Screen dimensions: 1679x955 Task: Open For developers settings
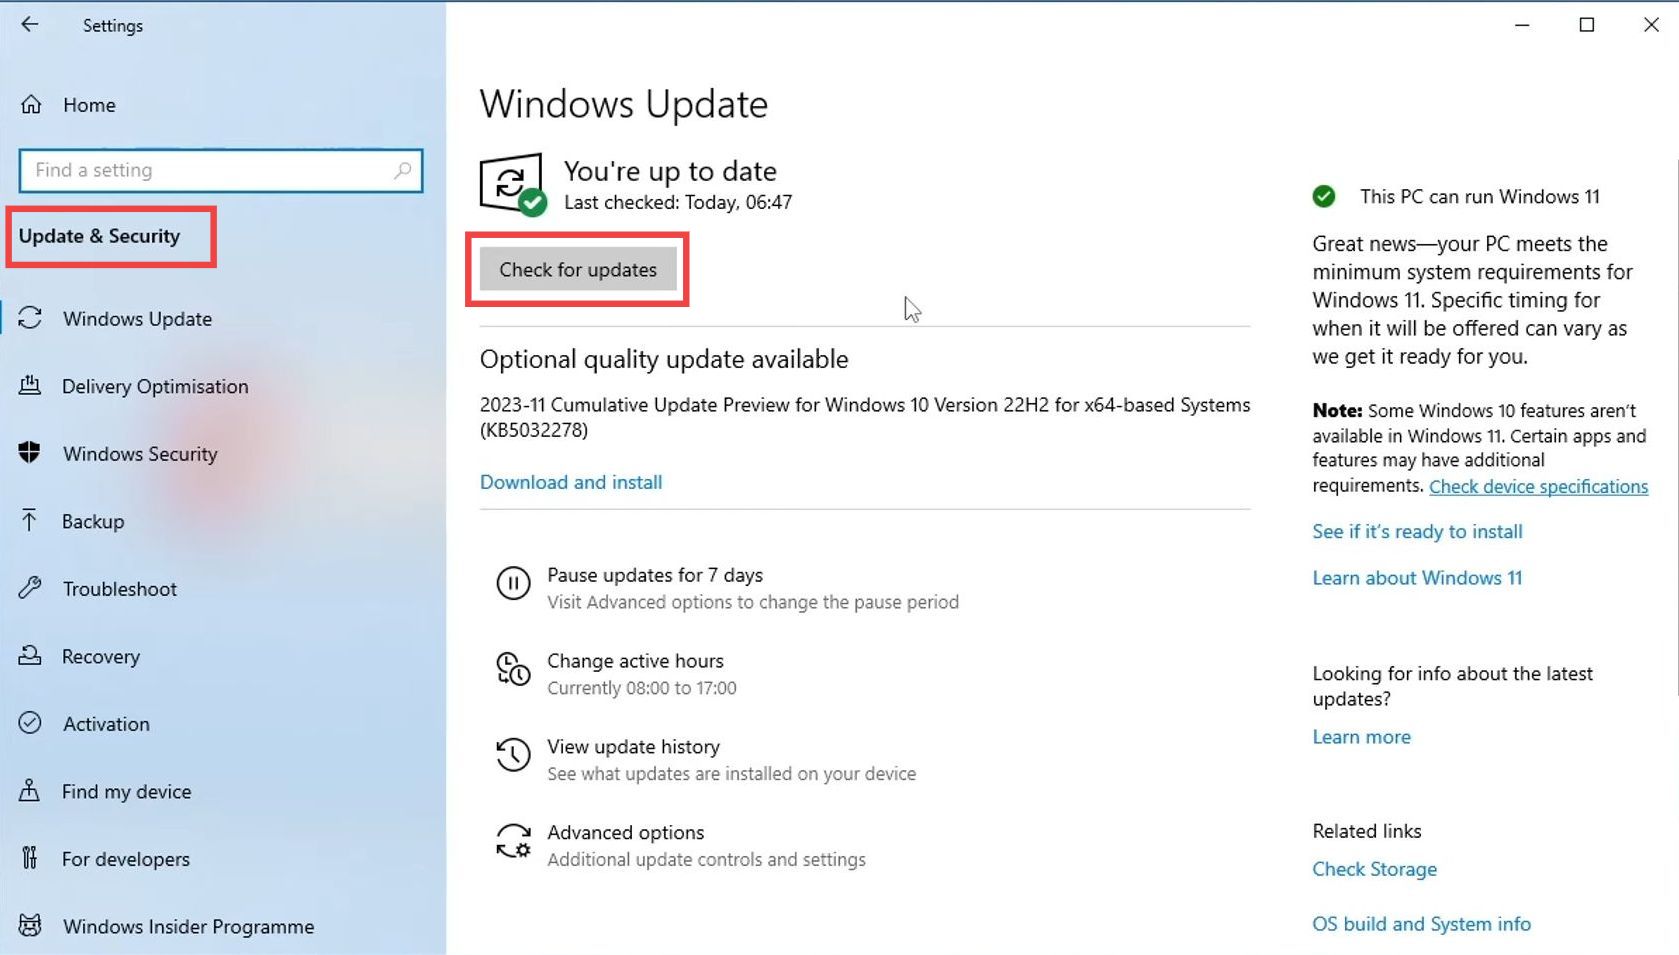pos(126,859)
